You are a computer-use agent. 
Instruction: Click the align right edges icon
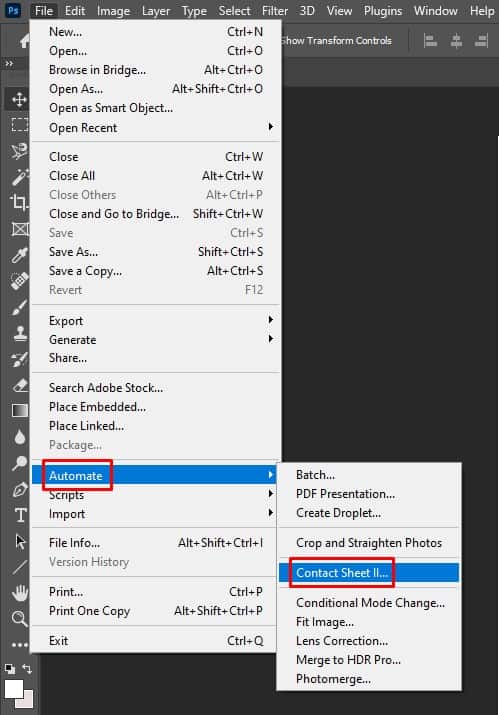pyautogui.click(x=481, y=41)
